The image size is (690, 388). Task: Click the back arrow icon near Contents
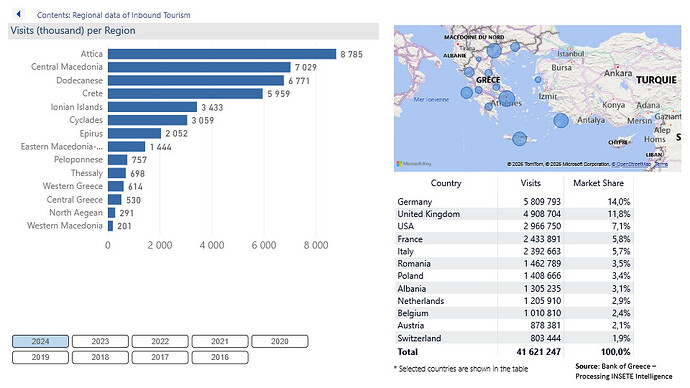pos(18,14)
